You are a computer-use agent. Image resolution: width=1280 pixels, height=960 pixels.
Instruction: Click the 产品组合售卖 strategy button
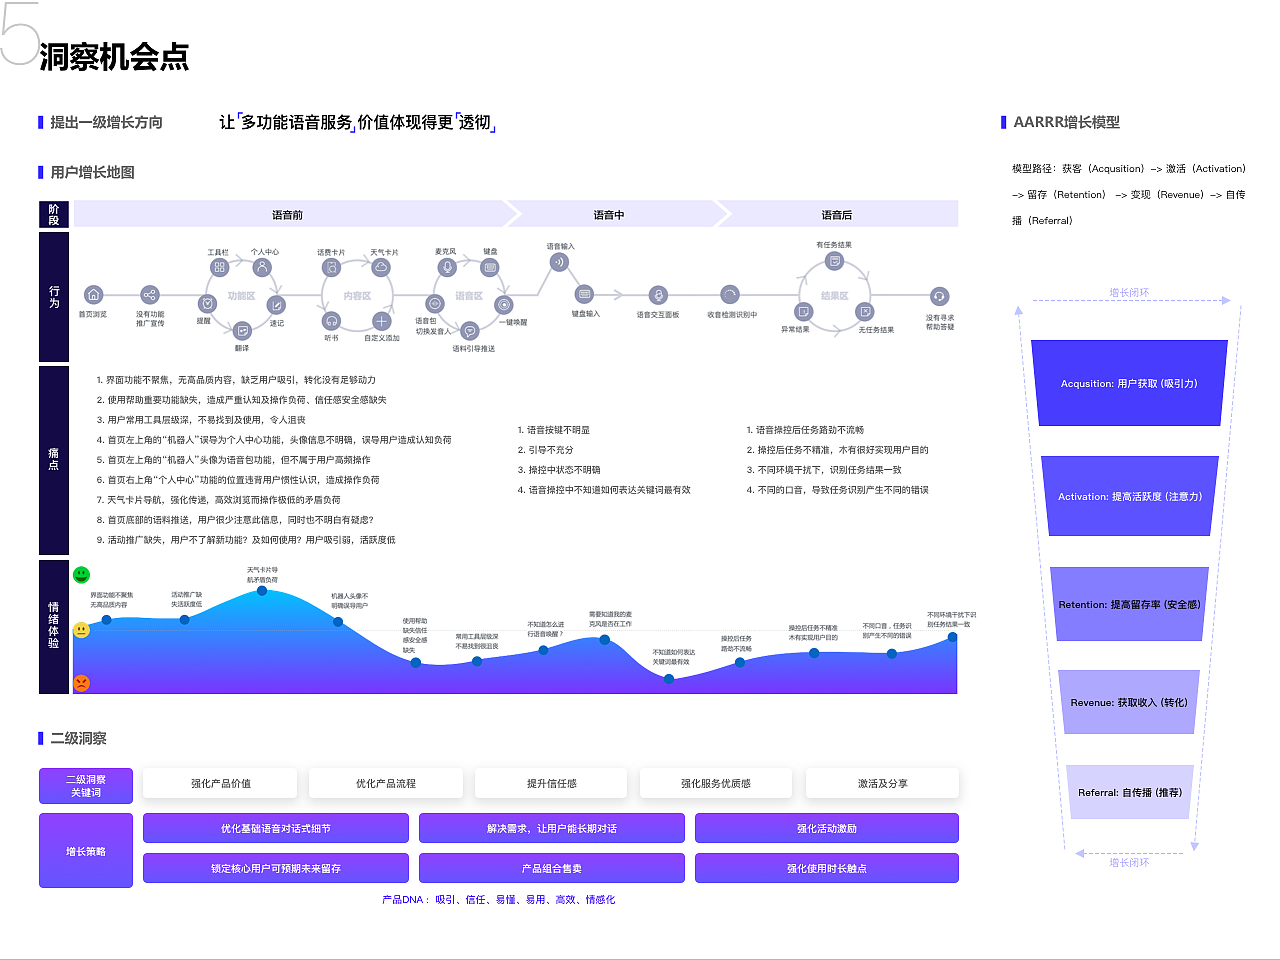(x=552, y=868)
